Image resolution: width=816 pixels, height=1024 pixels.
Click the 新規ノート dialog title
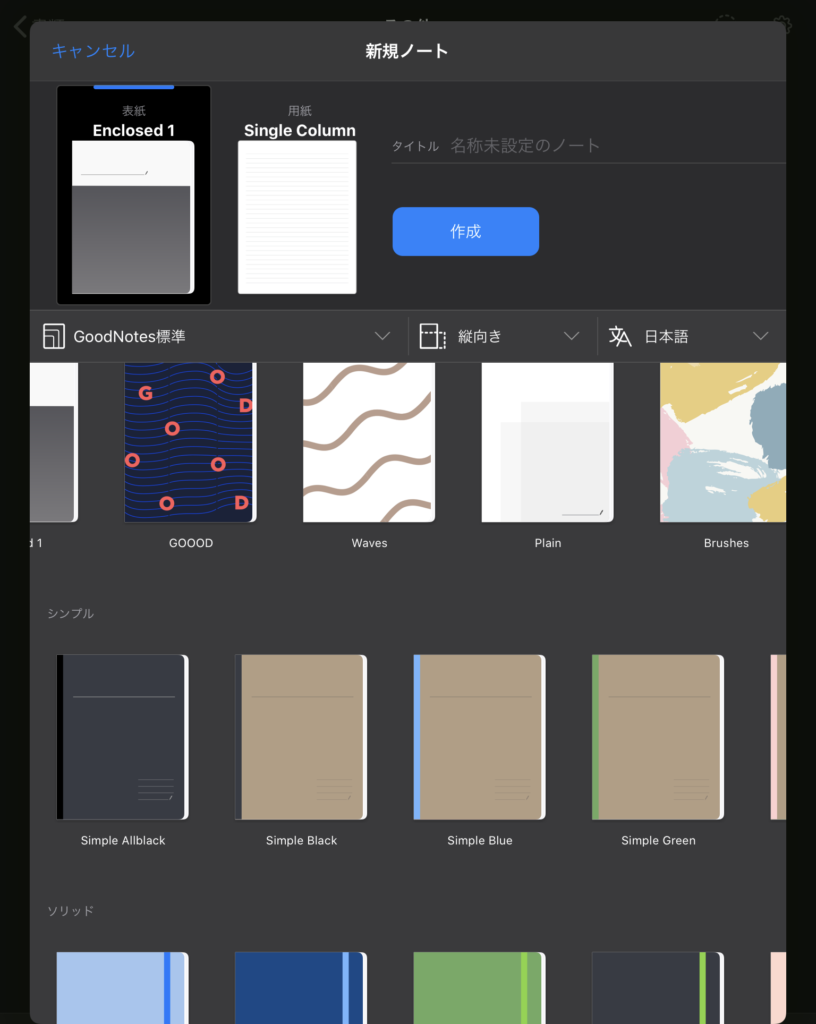click(x=407, y=51)
